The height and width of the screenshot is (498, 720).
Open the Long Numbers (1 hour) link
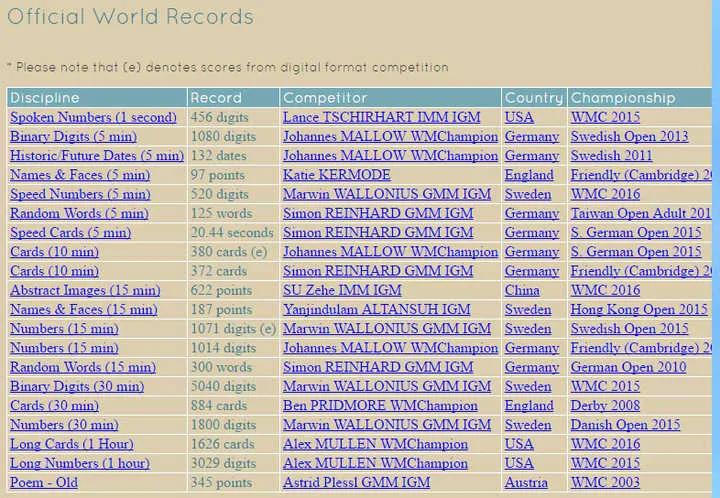coord(80,464)
